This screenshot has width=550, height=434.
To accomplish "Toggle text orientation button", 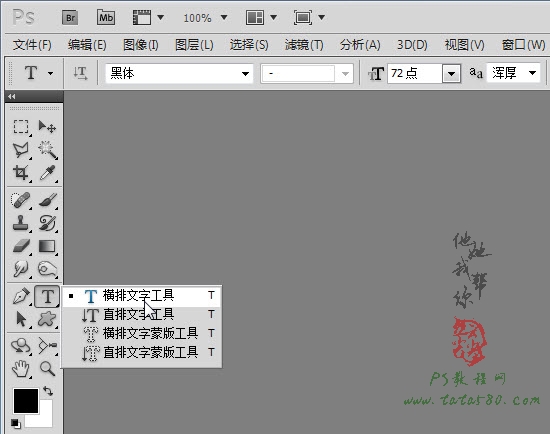I will point(80,73).
